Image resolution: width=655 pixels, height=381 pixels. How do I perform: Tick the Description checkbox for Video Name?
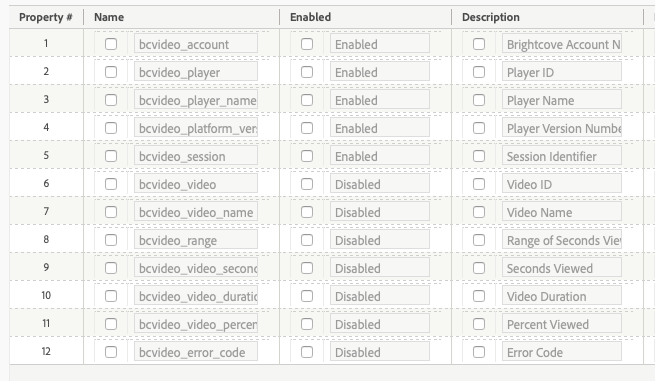coord(479,212)
